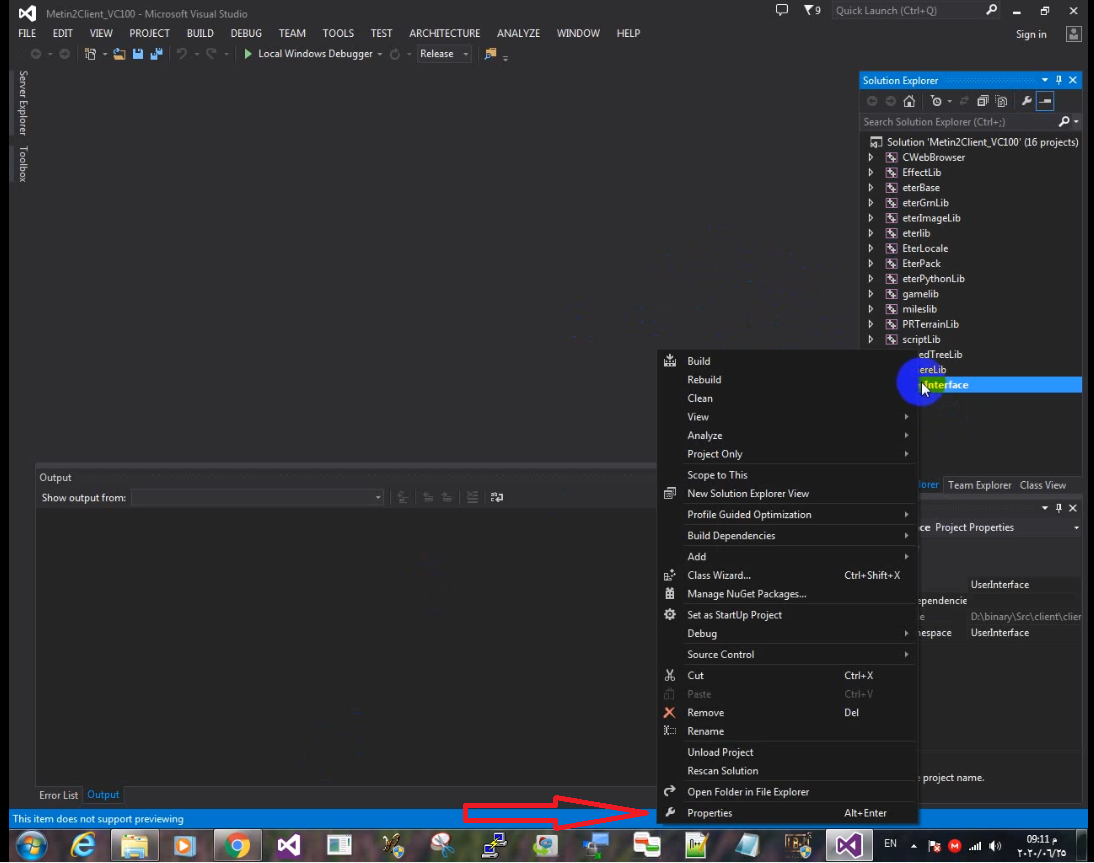Click the Save All toolbar icon
The height and width of the screenshot is (863, 1094).
156,54
